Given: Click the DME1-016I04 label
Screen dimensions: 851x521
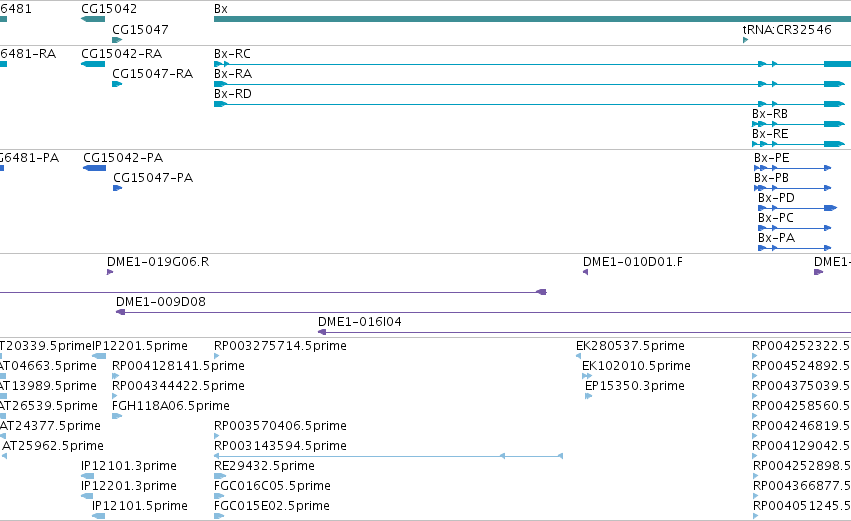Looking at the screenshot, I should tap(360, 322).
